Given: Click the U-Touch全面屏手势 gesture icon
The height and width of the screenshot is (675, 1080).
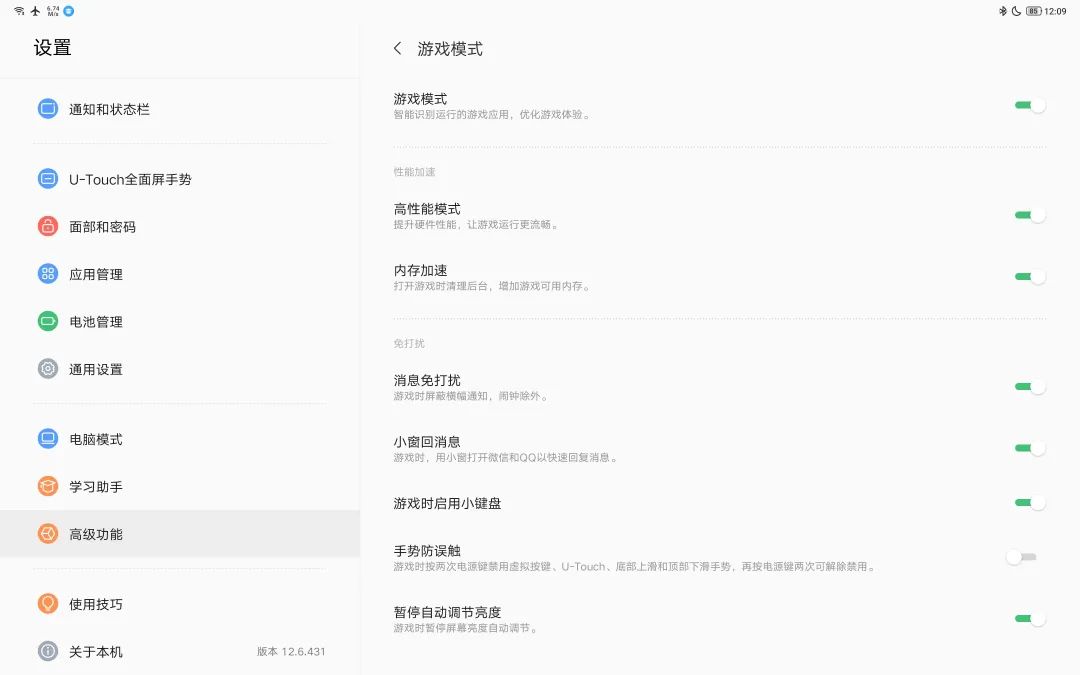Looking at the screenshot, I should pos(47,179).
